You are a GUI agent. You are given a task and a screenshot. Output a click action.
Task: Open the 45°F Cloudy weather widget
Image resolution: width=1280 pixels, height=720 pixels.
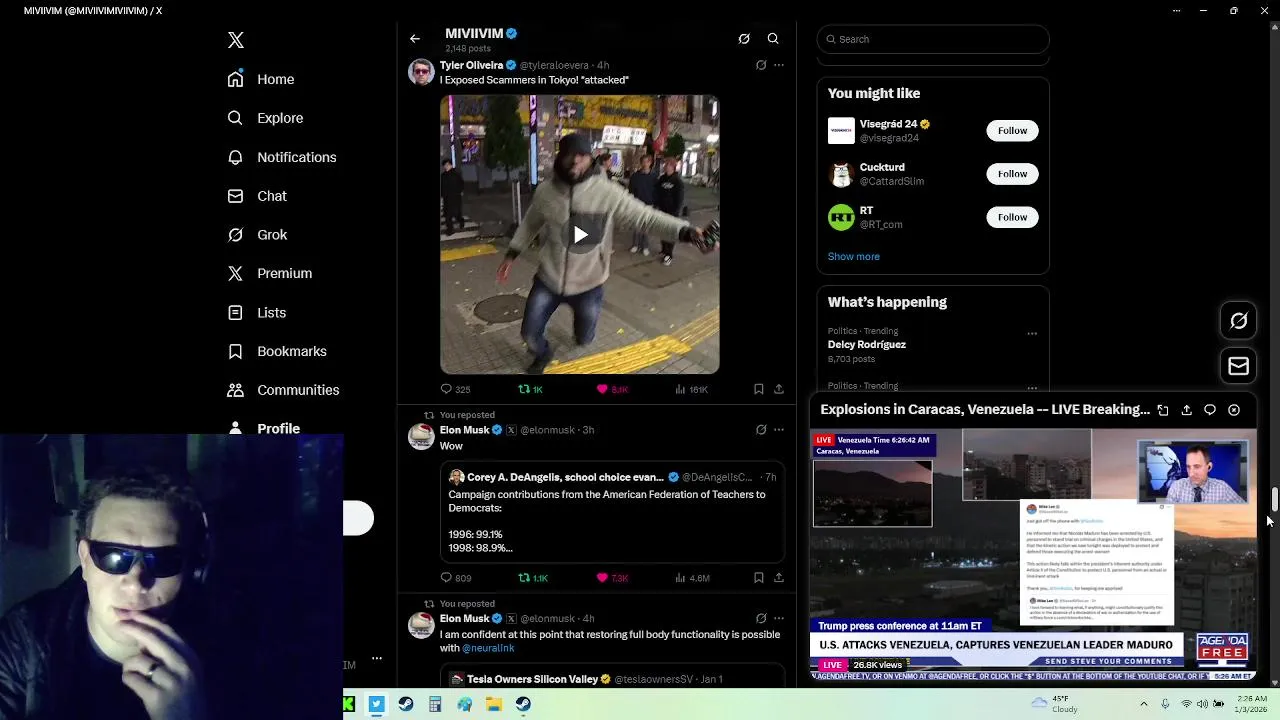coord(1053,704)
